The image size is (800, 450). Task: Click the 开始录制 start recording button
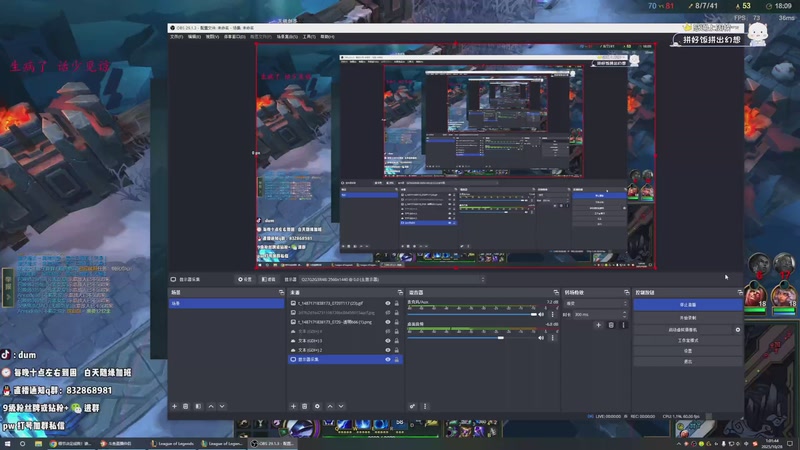[687, 317]
